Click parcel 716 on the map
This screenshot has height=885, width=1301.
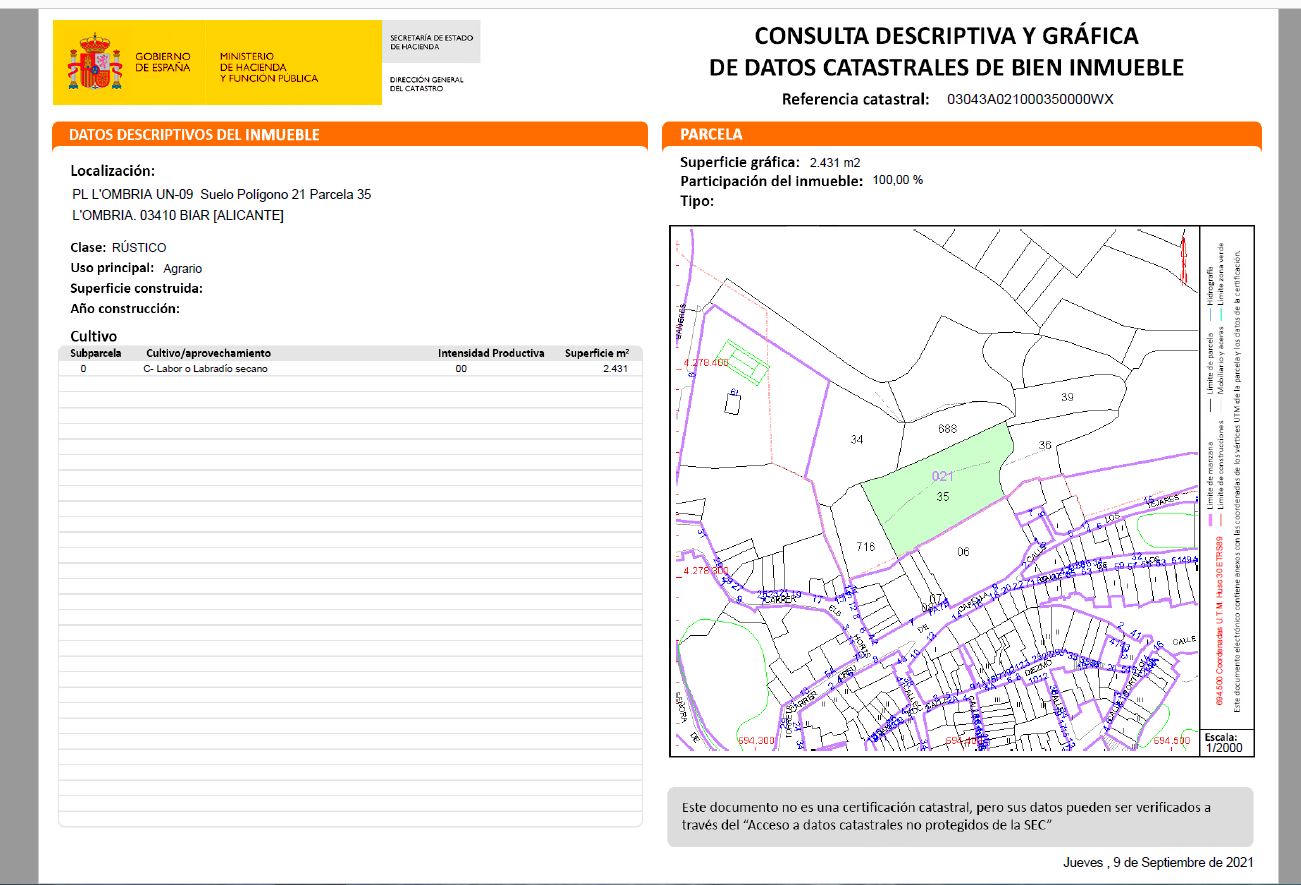(x=866, y=546)
